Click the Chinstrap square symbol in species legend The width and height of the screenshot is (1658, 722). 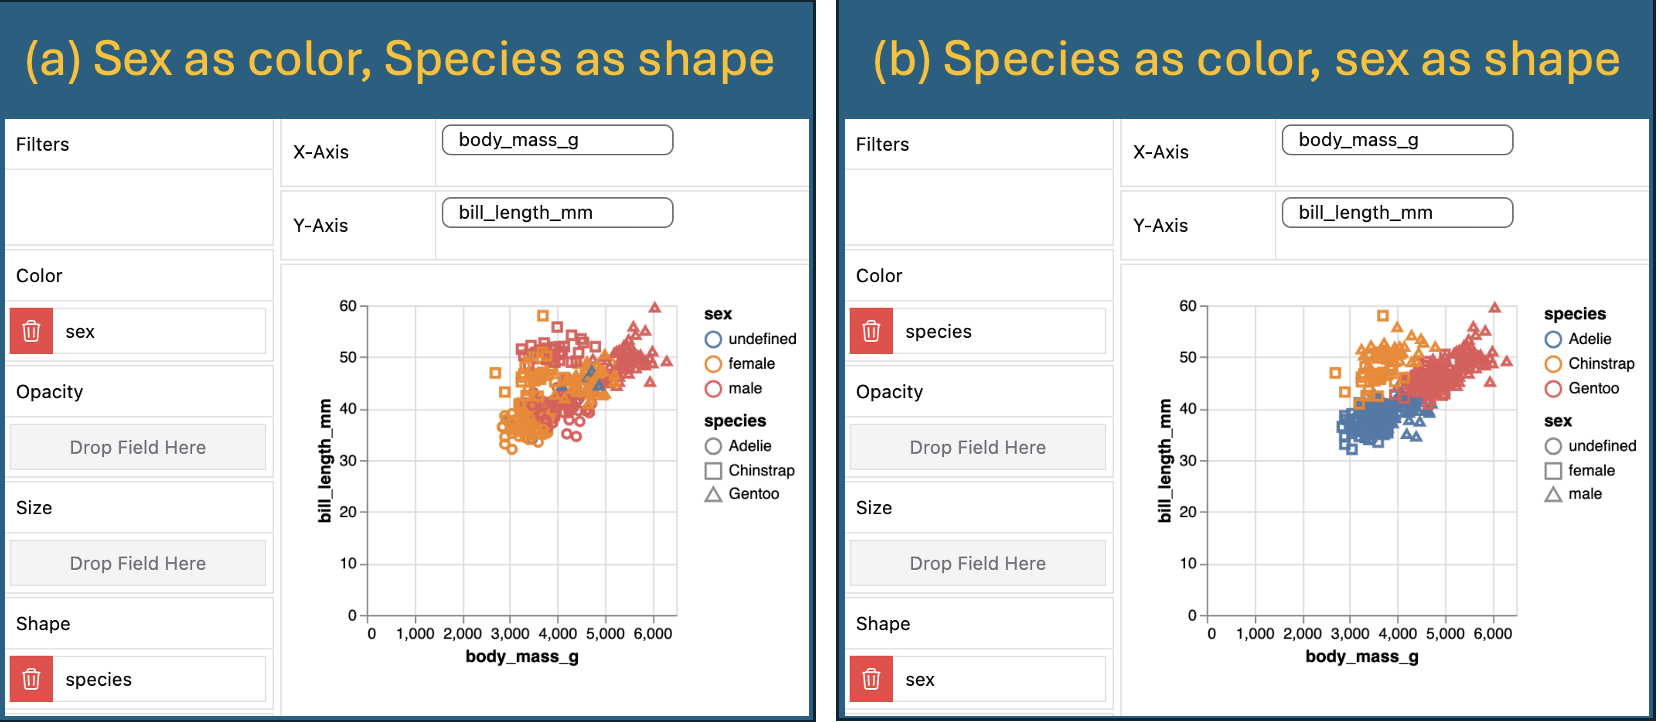[713, 470]
